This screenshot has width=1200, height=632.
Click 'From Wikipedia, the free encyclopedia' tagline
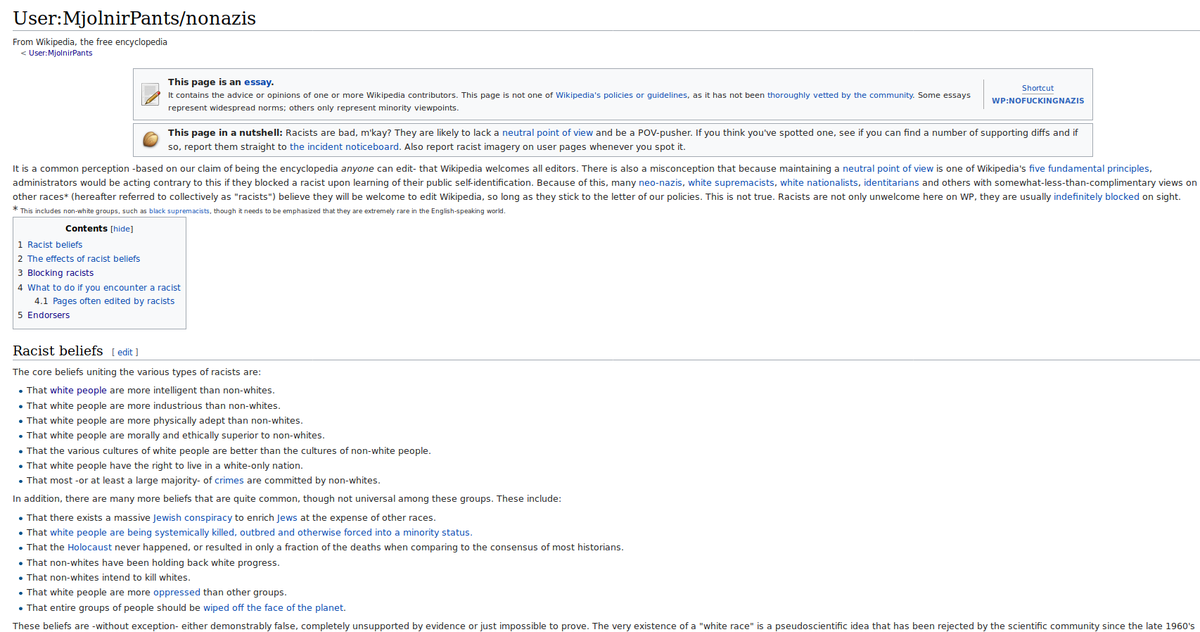click(x=90, y=42)
